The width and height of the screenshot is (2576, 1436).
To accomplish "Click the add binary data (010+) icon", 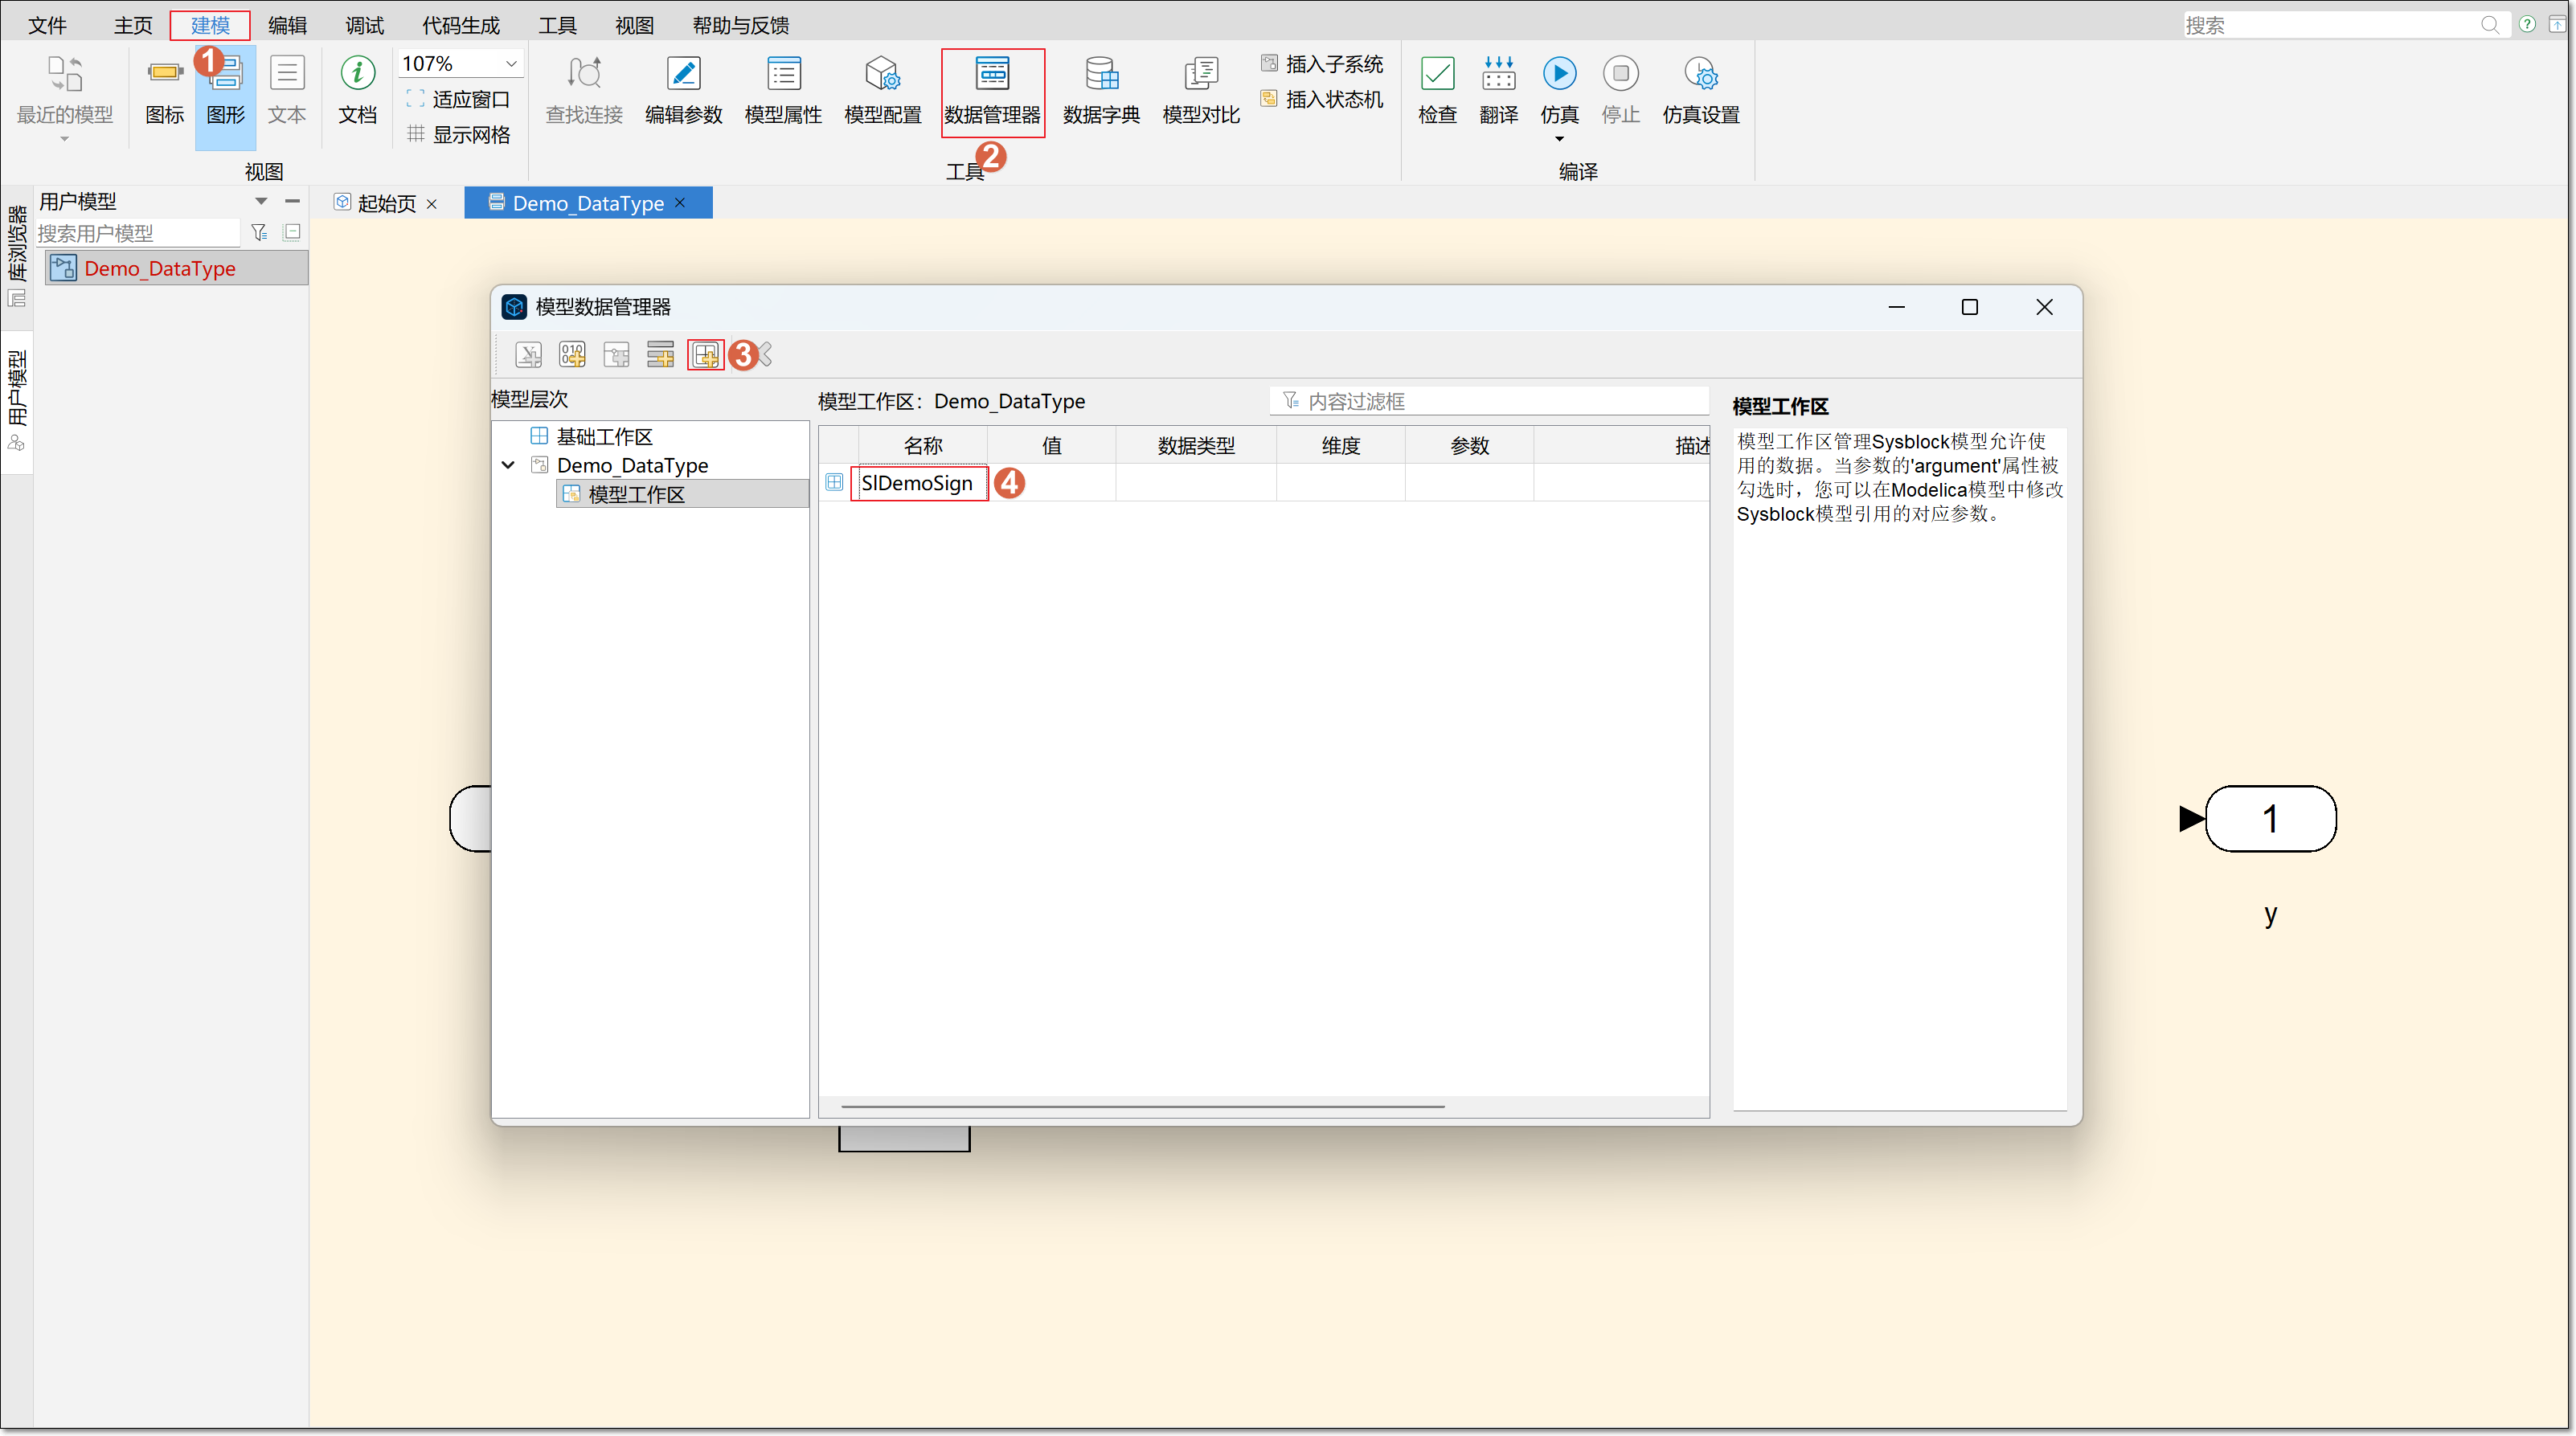I will [x=572, y=355].
